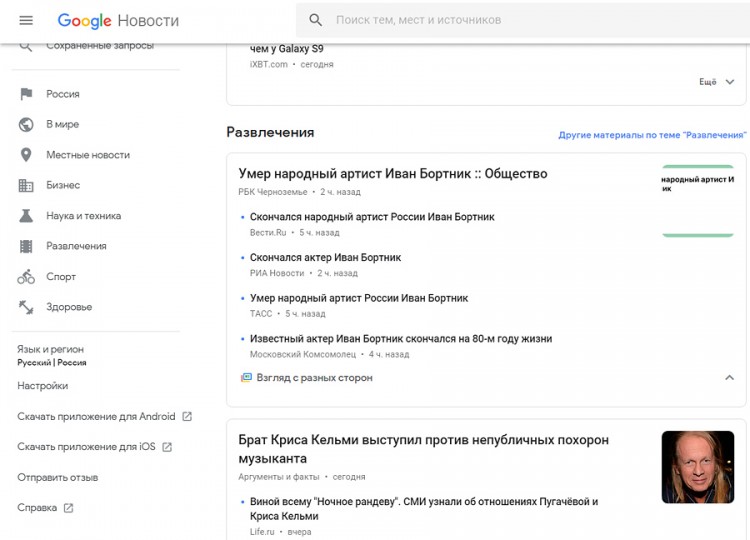Viewport: 750px width, 540px height.
Task: Click the film strip icon for Развлечения
Action: coord(26,246)
